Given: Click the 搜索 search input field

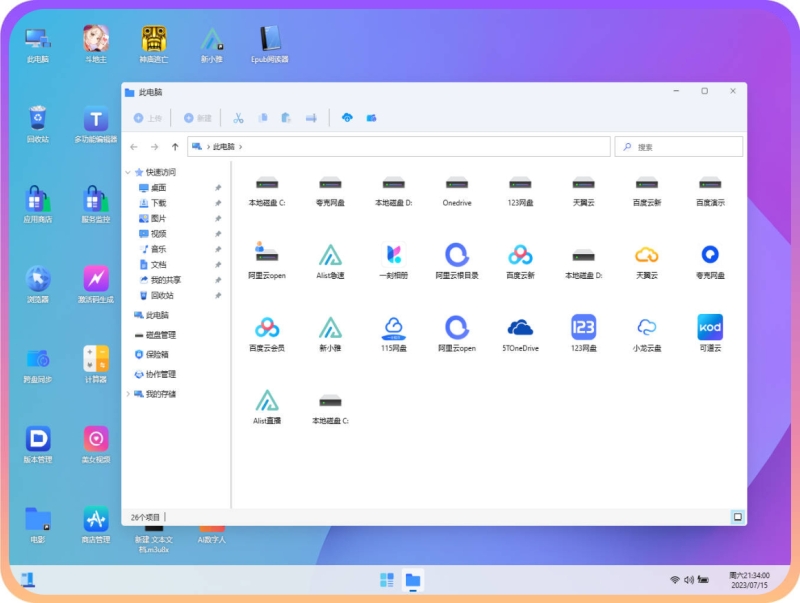Looking at the screenshot, I should click(x=679, y=147).
